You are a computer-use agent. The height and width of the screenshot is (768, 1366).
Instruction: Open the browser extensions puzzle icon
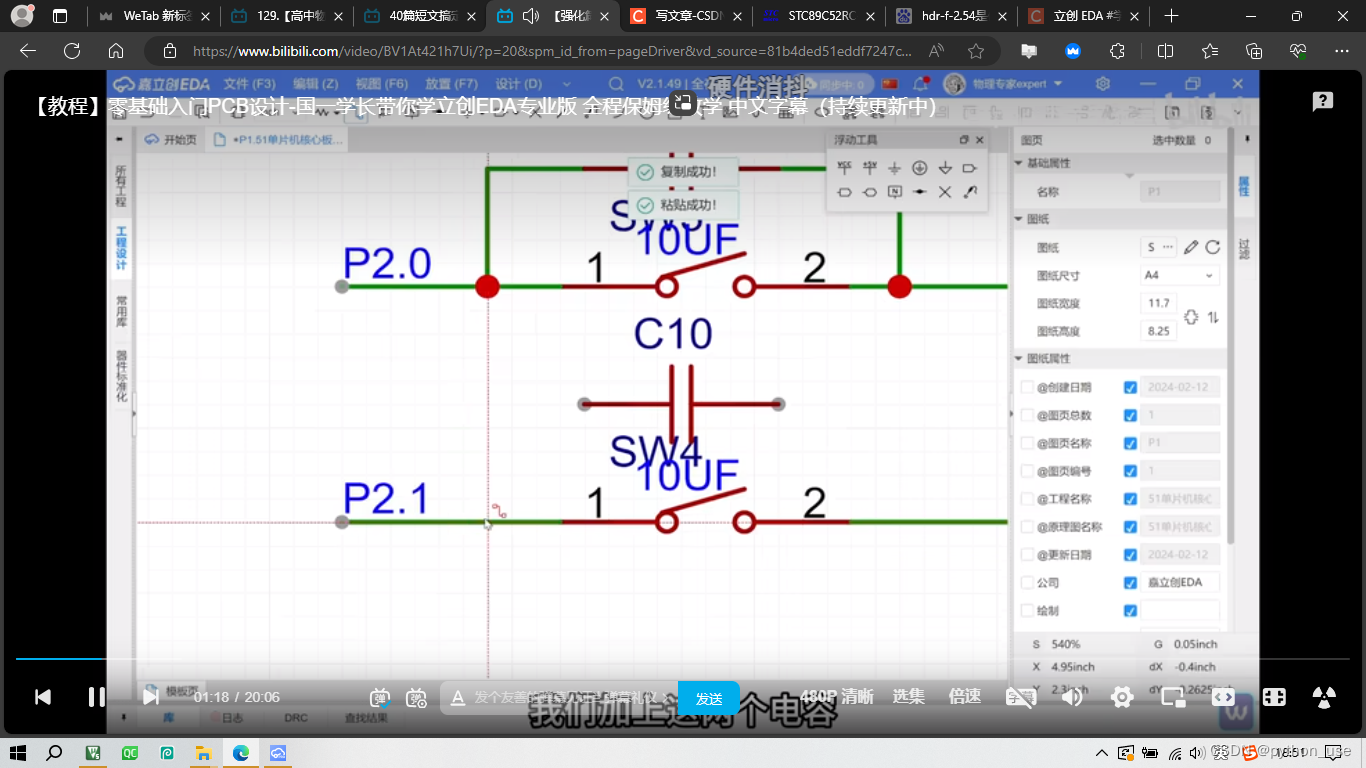click(1117, 51)
